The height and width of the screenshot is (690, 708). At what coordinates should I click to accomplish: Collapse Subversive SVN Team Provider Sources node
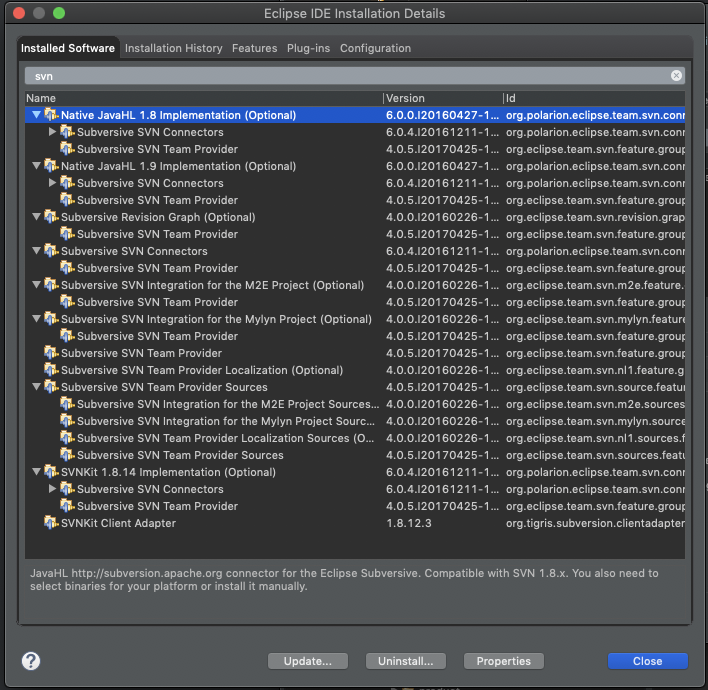click(37, 387)
